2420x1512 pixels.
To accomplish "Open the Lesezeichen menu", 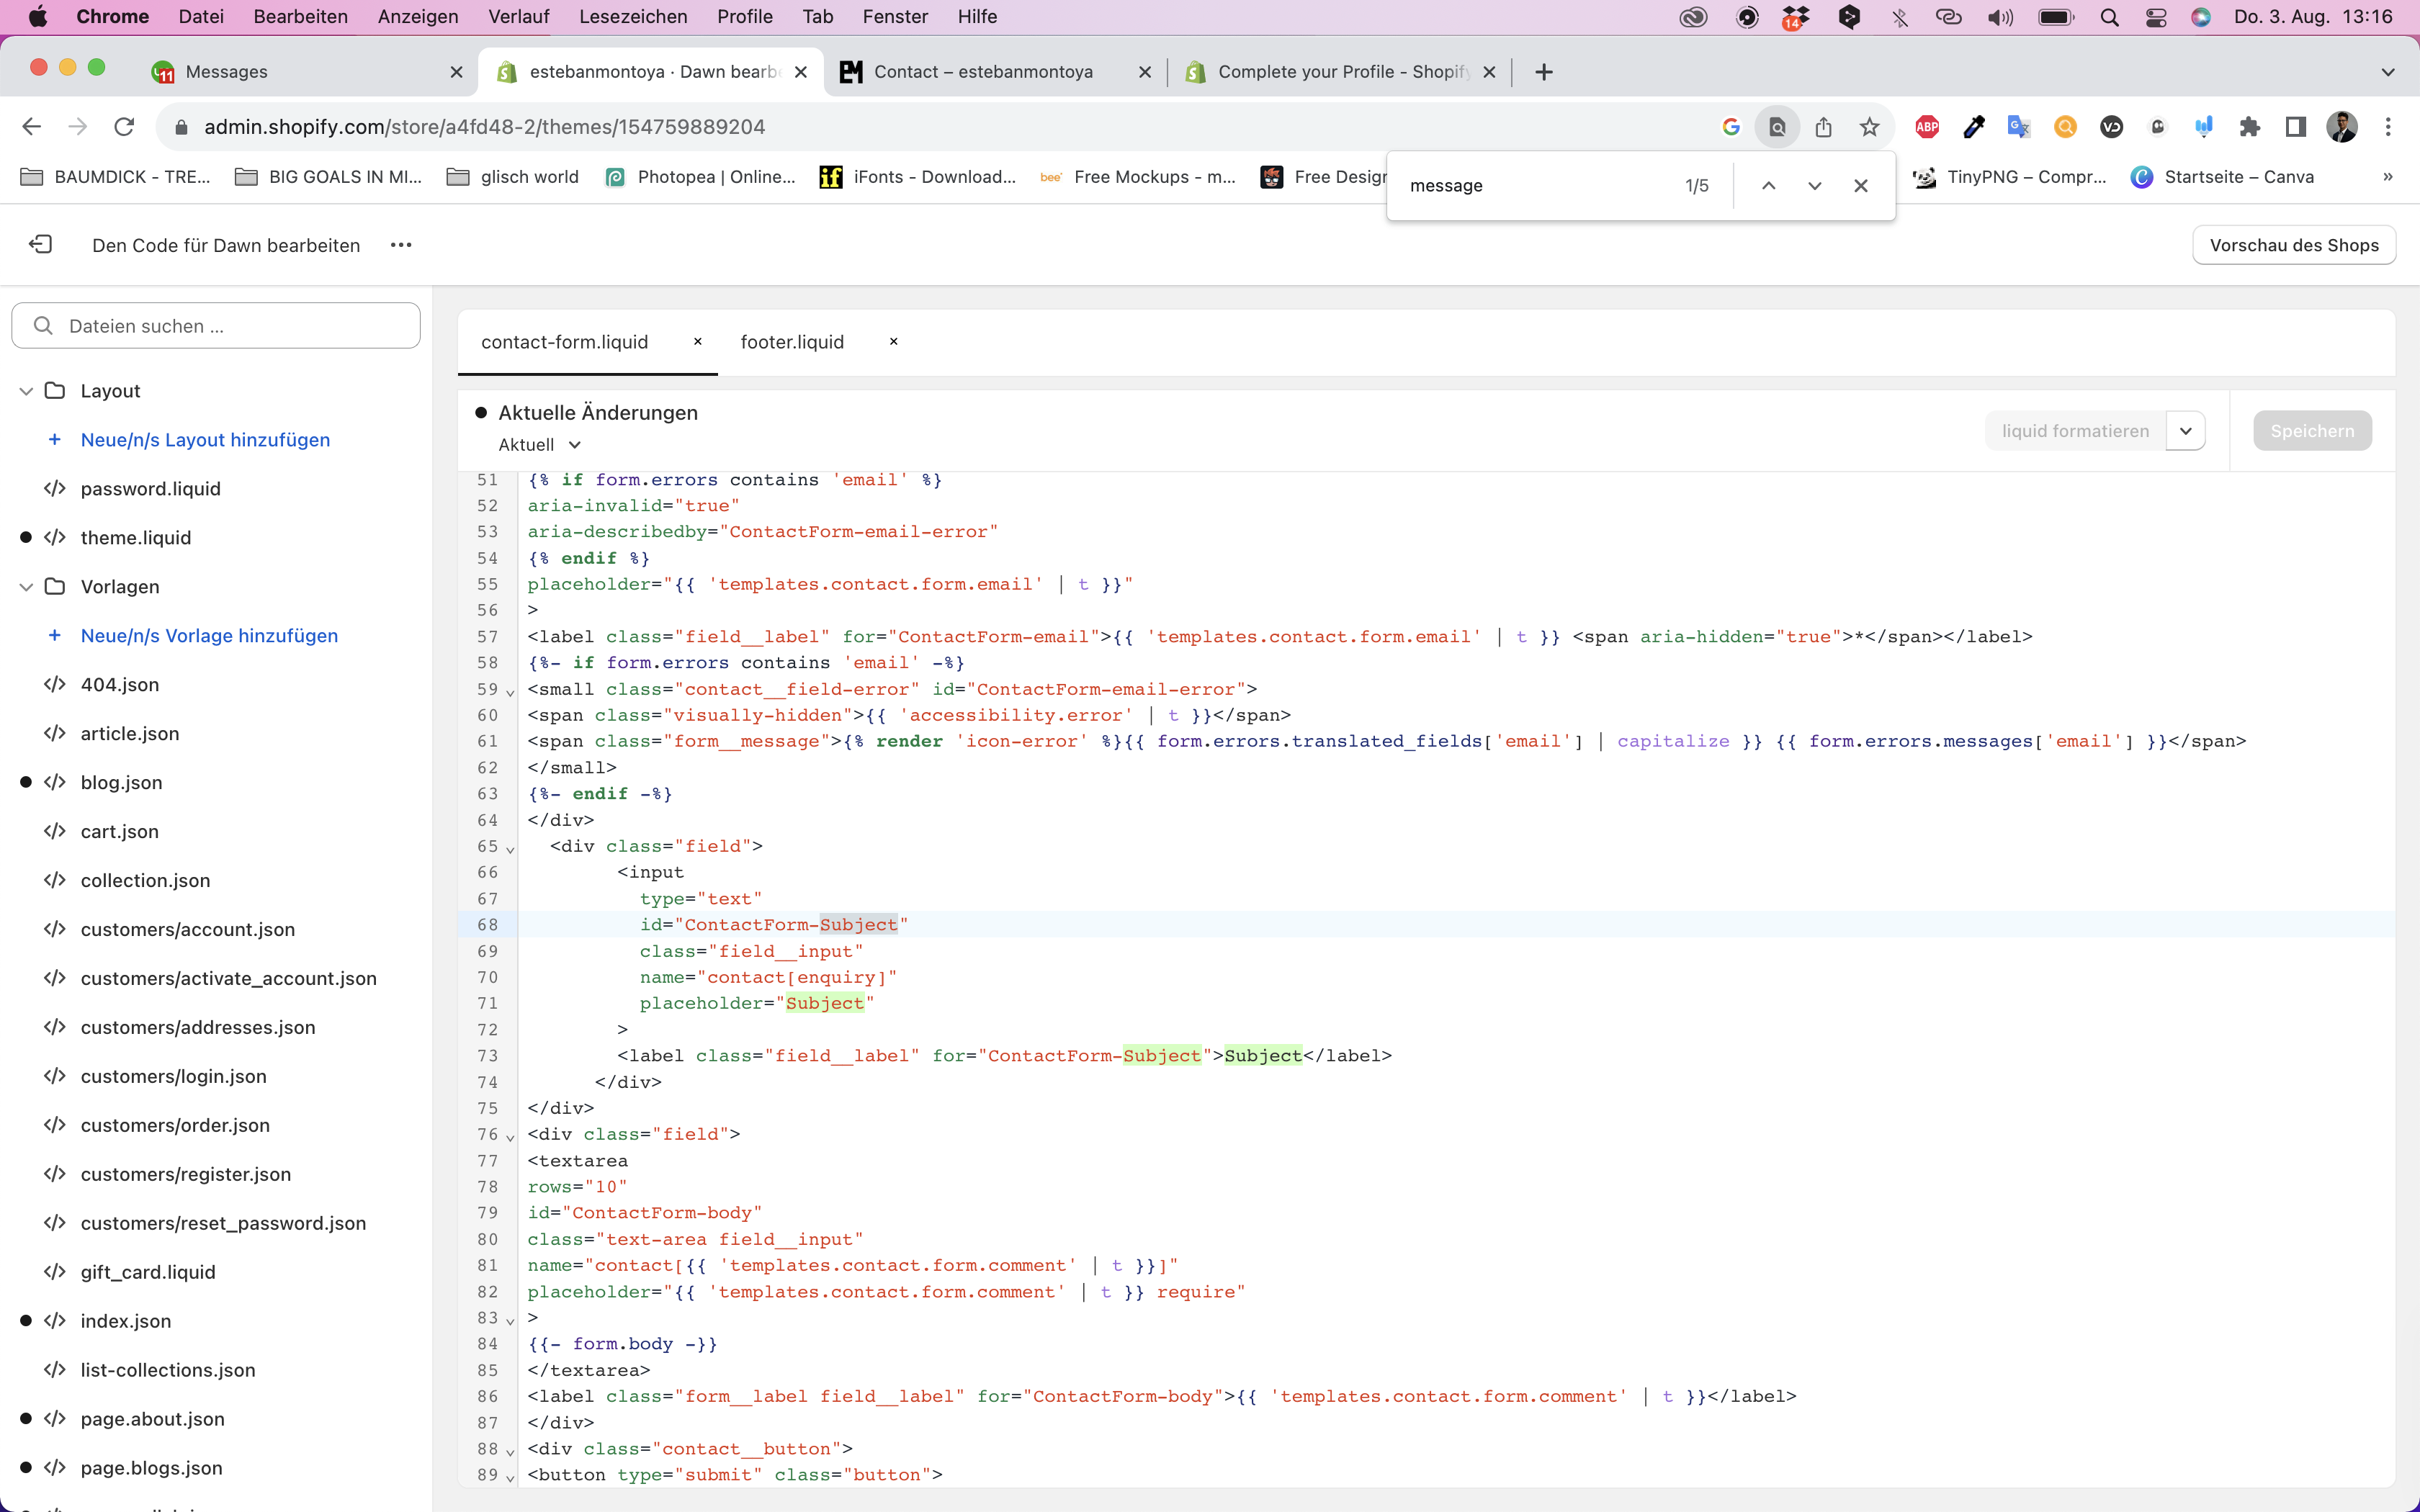I will tap(632, 17).
